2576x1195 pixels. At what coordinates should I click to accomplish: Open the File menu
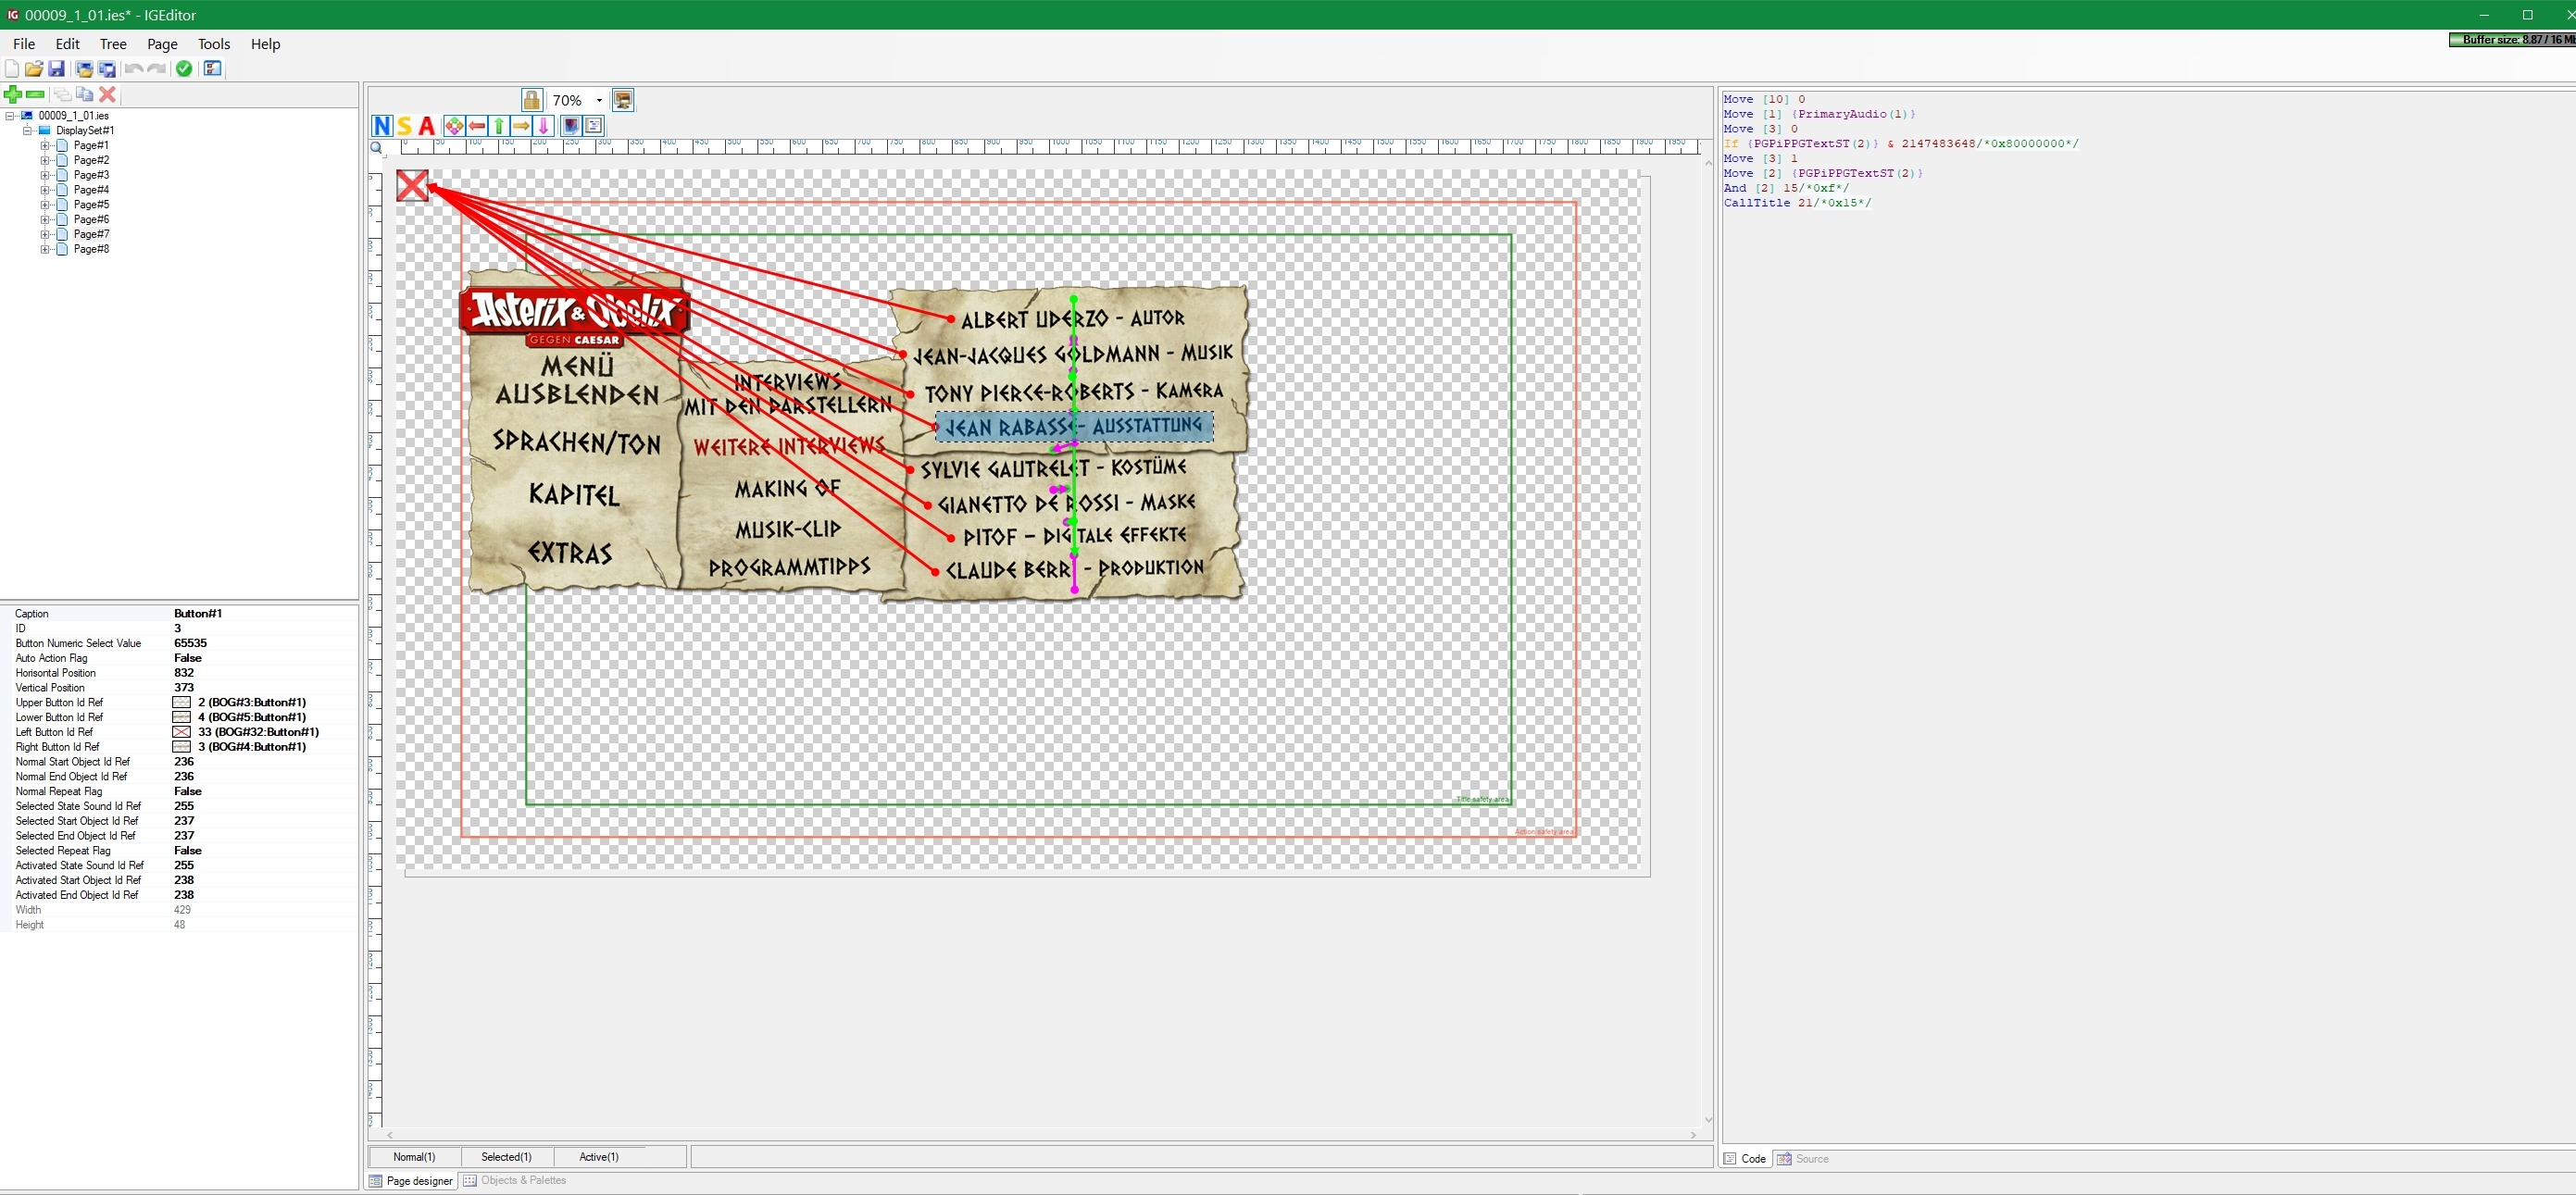(x=24, y=44)
